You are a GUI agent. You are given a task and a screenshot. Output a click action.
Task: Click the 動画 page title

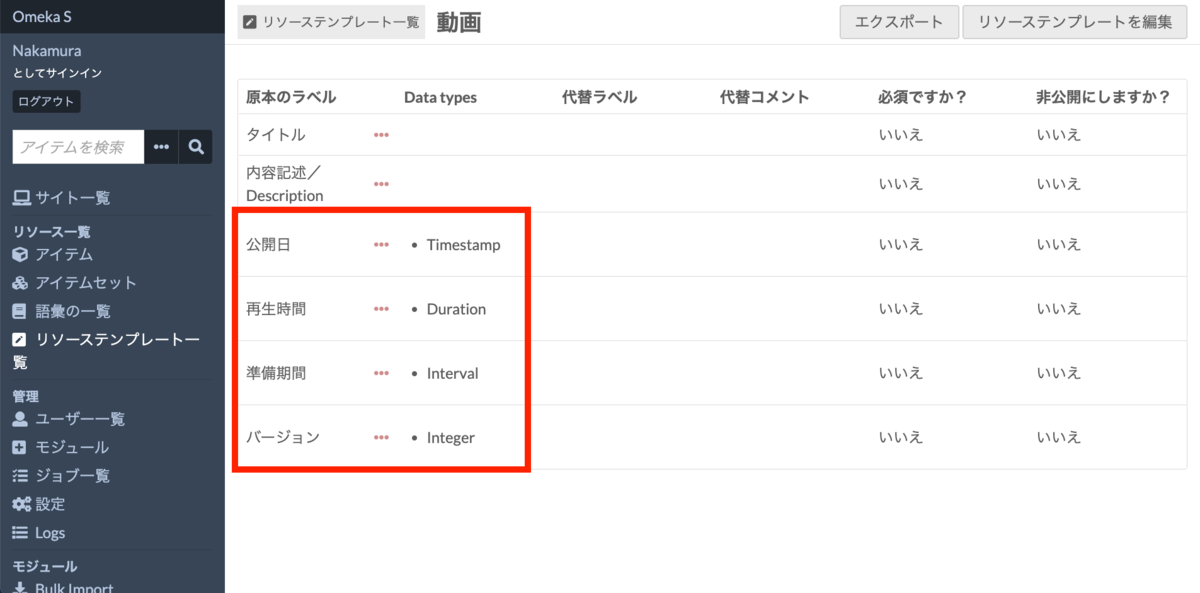(x=459, y=22)
